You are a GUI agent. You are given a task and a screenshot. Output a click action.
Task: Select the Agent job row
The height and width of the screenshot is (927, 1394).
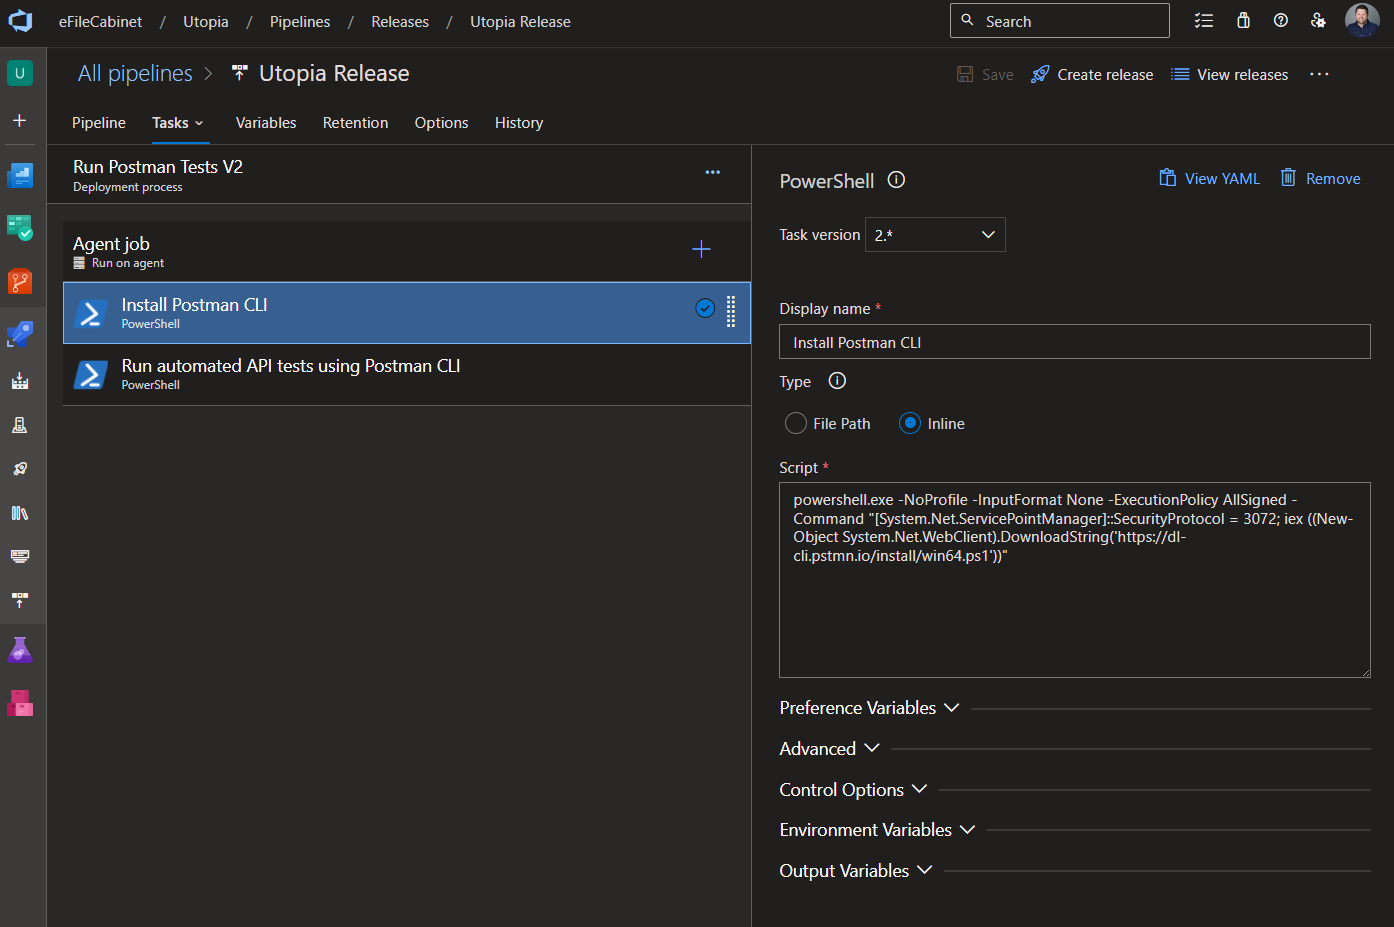point(407,251)
